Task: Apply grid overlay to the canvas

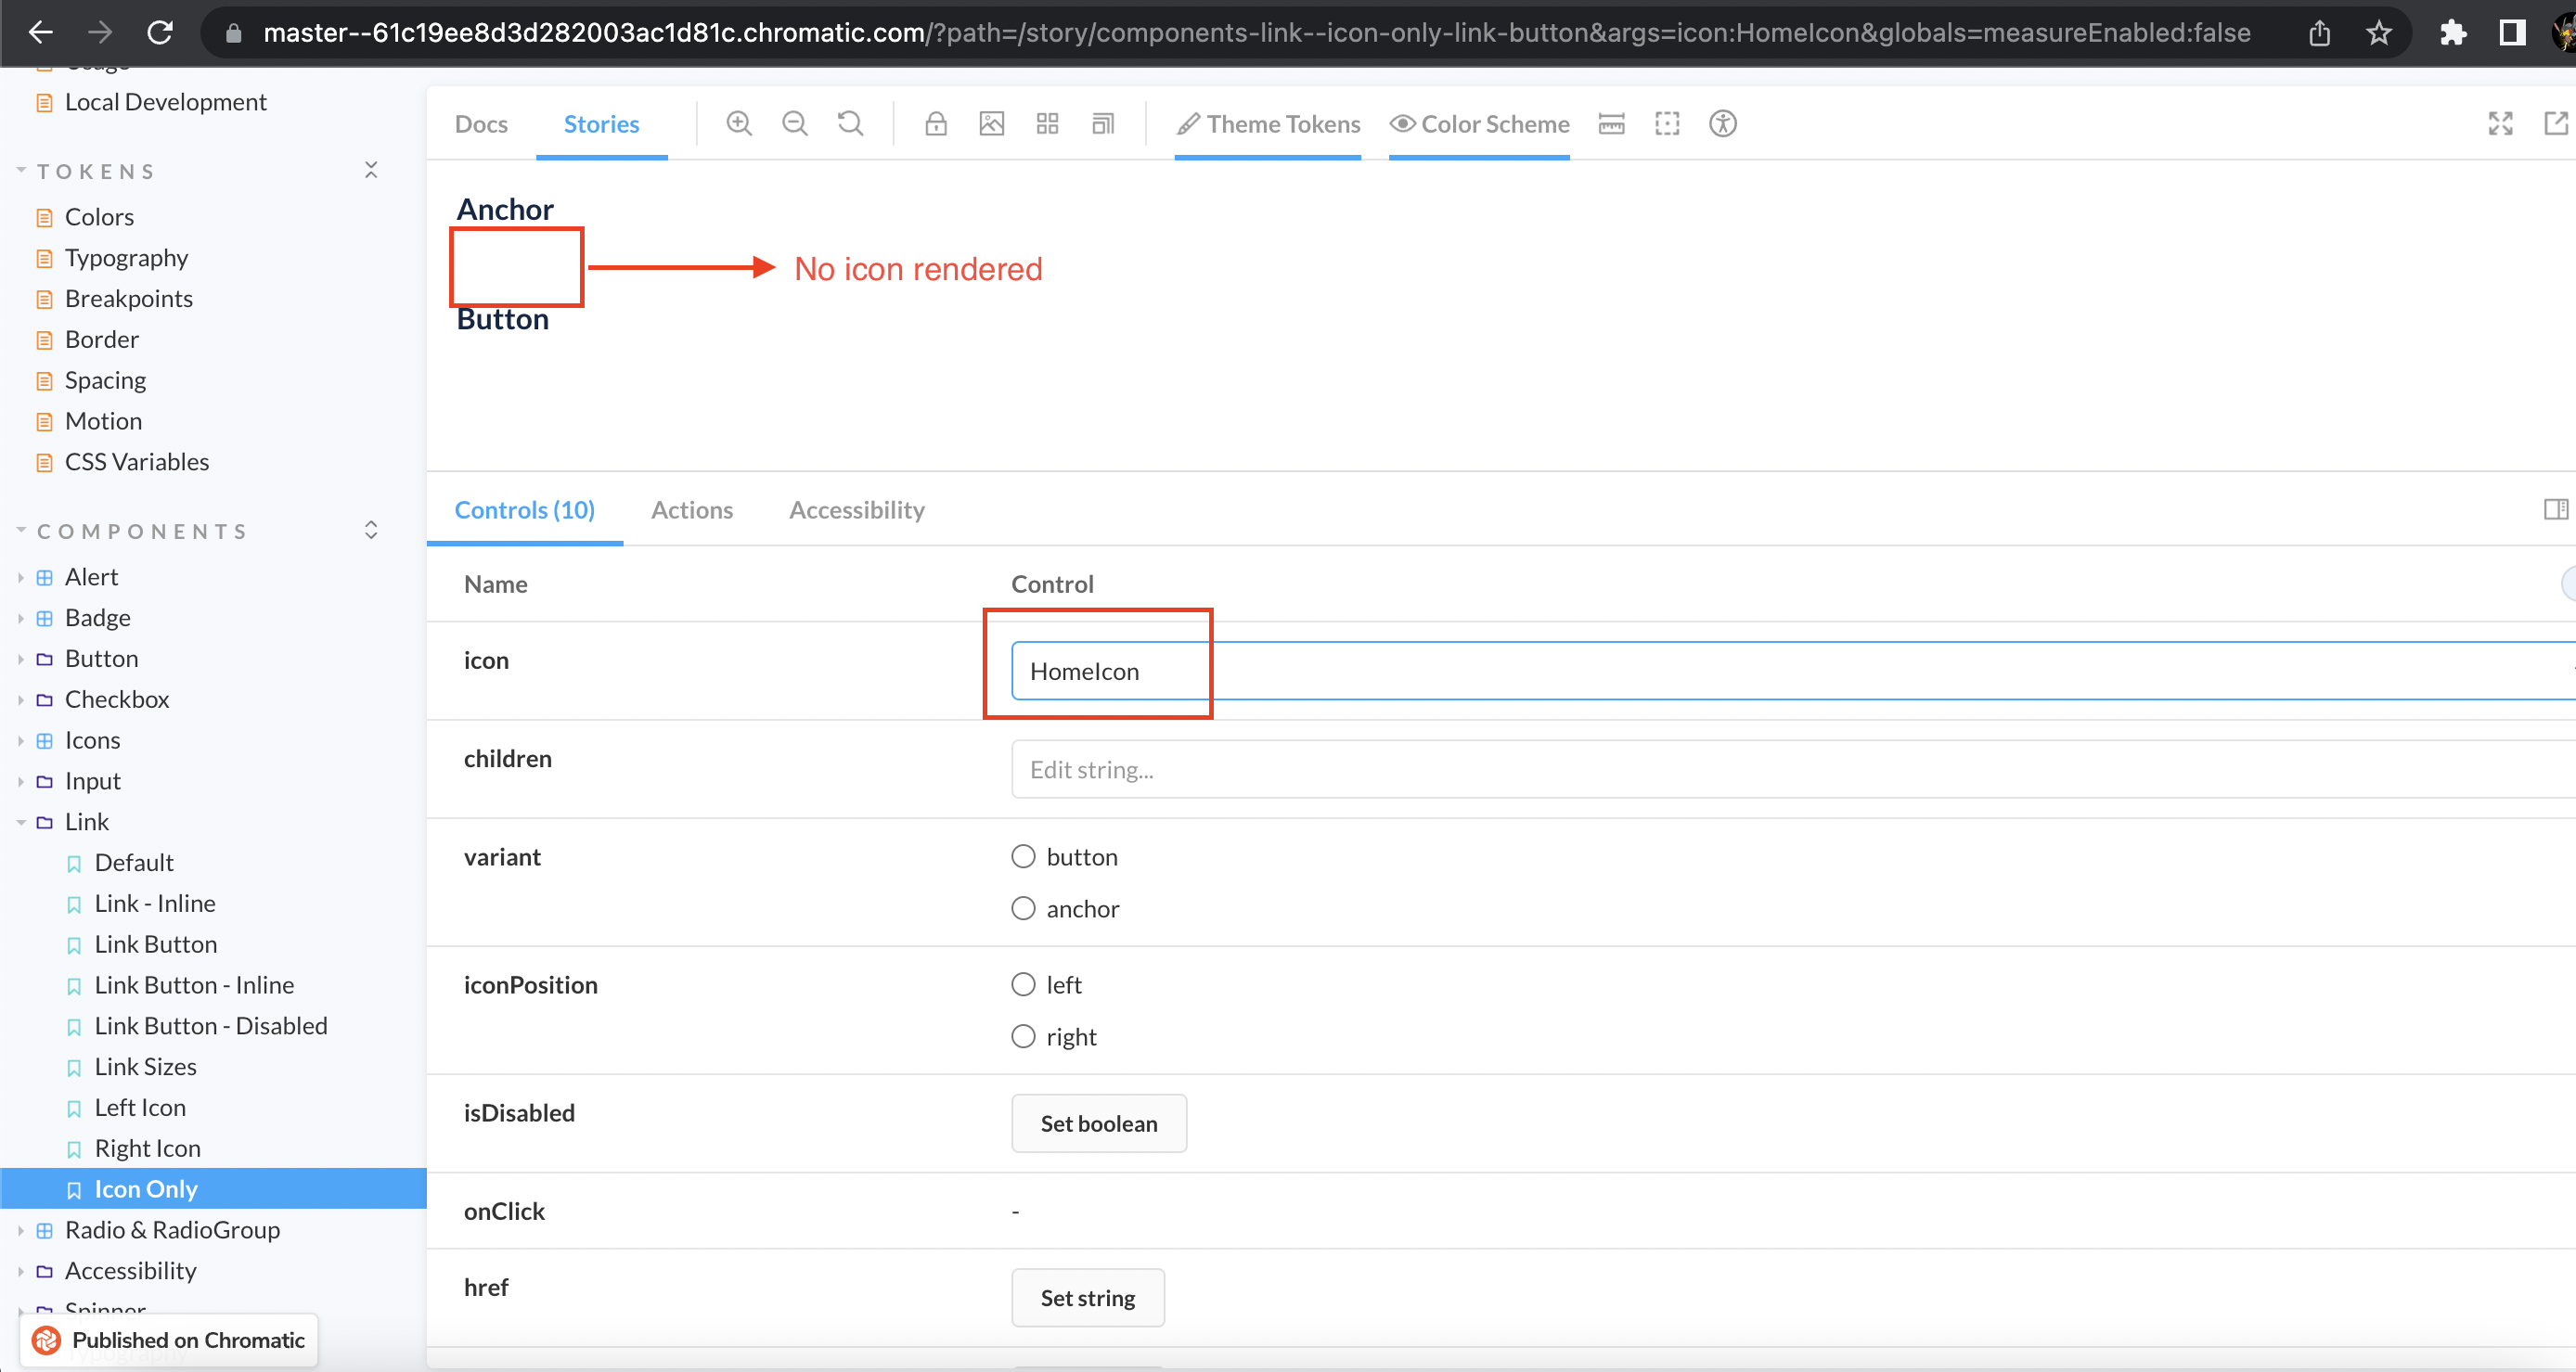Action: (x=1047, y=123)
